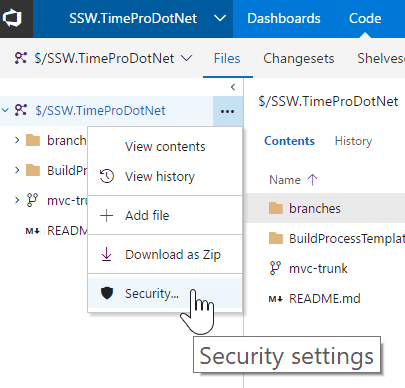Click the green plus Add file icon

coord(107,216)
